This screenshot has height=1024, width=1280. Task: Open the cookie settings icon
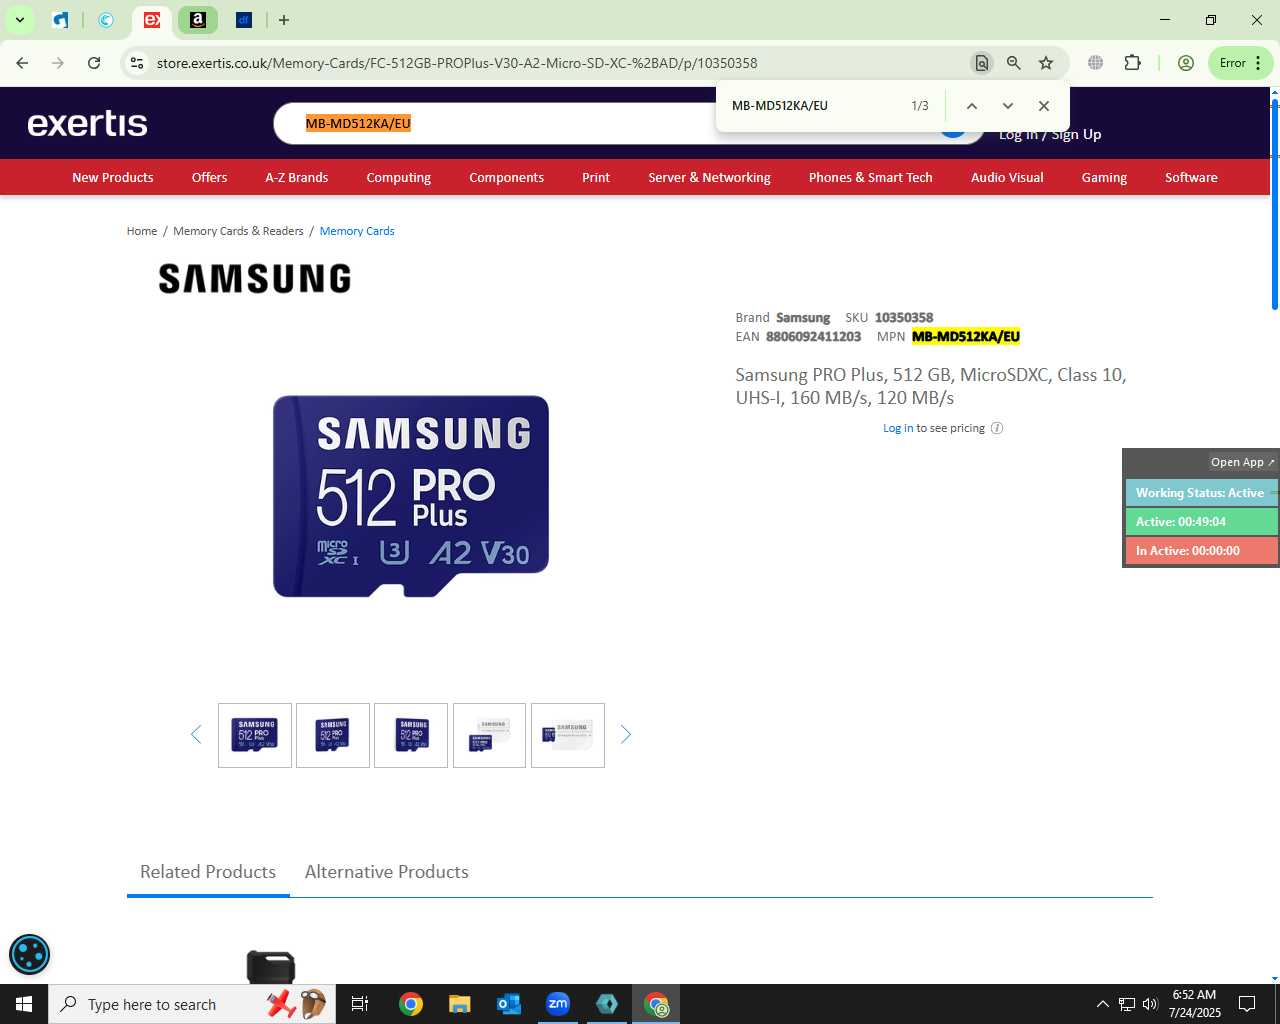point(29,954)
